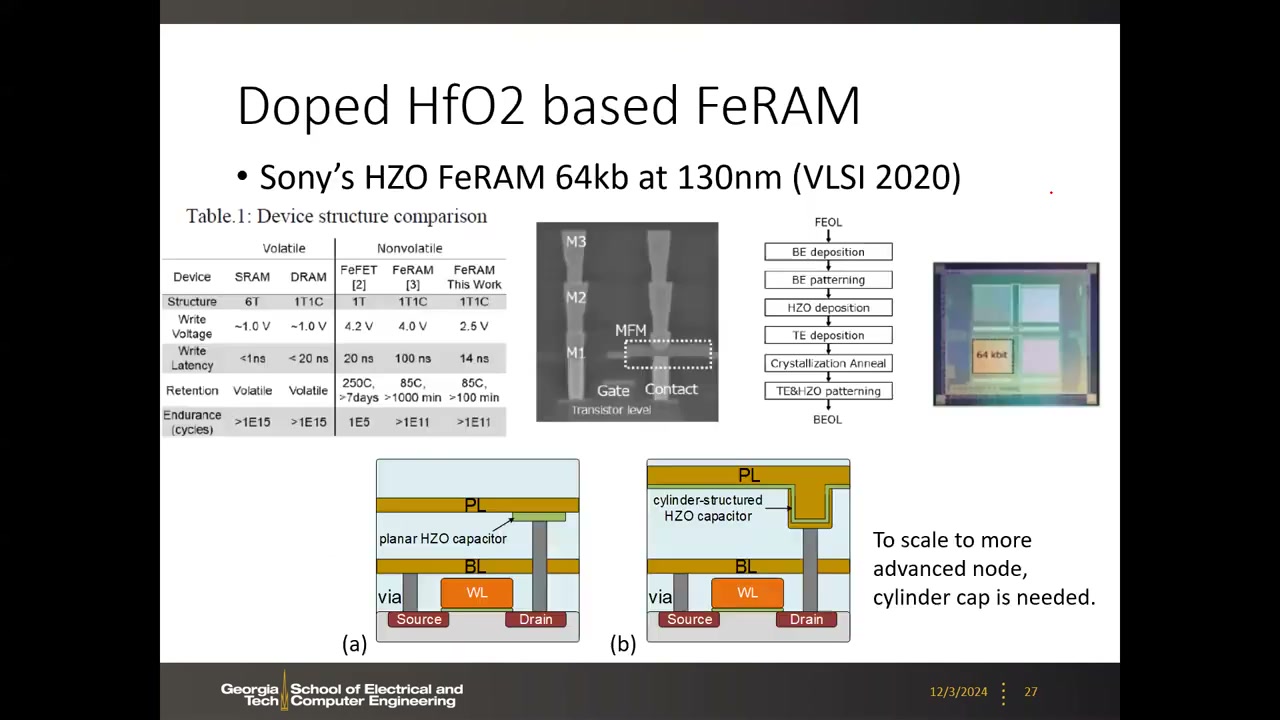This screenshot has height=720, width=1280.
Task: Select the 'SRAM' column header
Action: [252, 277]
